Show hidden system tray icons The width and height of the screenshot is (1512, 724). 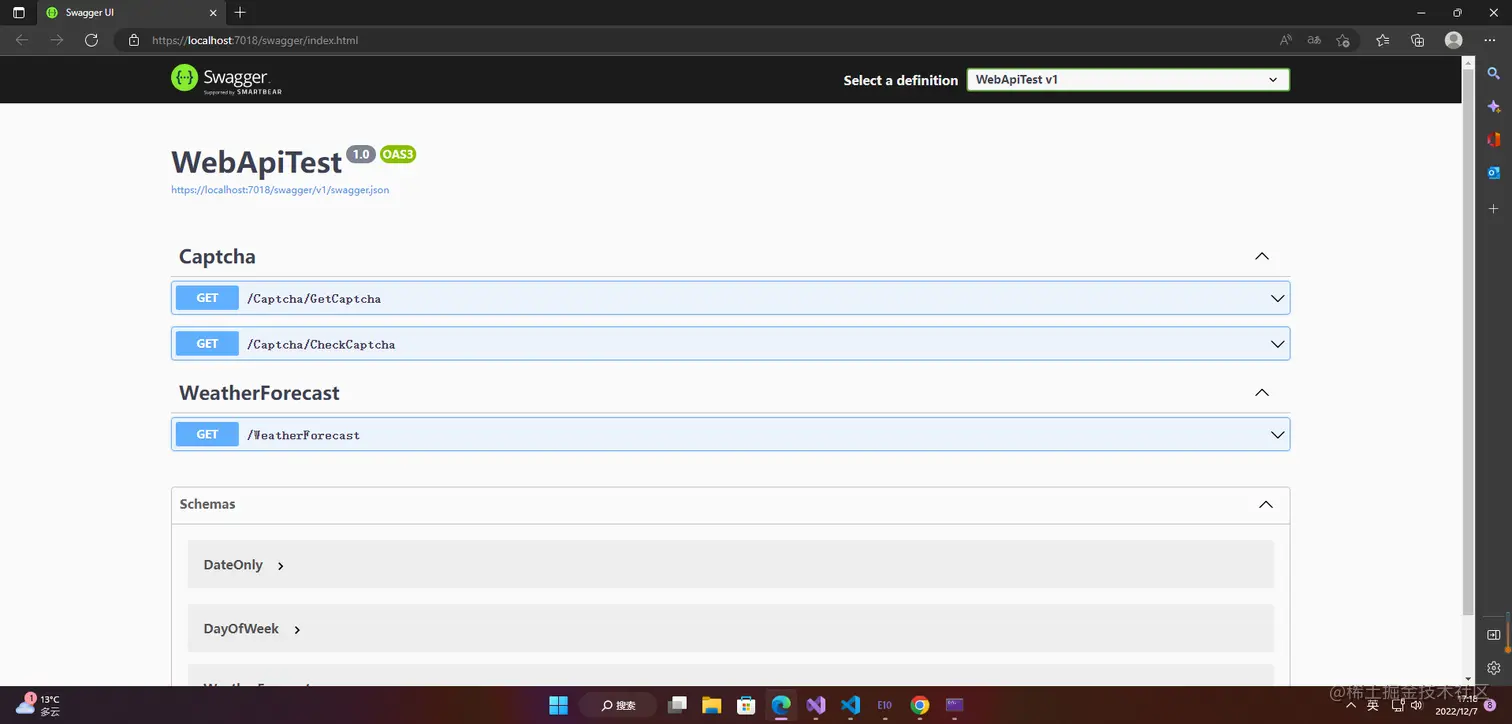pos(1352,704)
